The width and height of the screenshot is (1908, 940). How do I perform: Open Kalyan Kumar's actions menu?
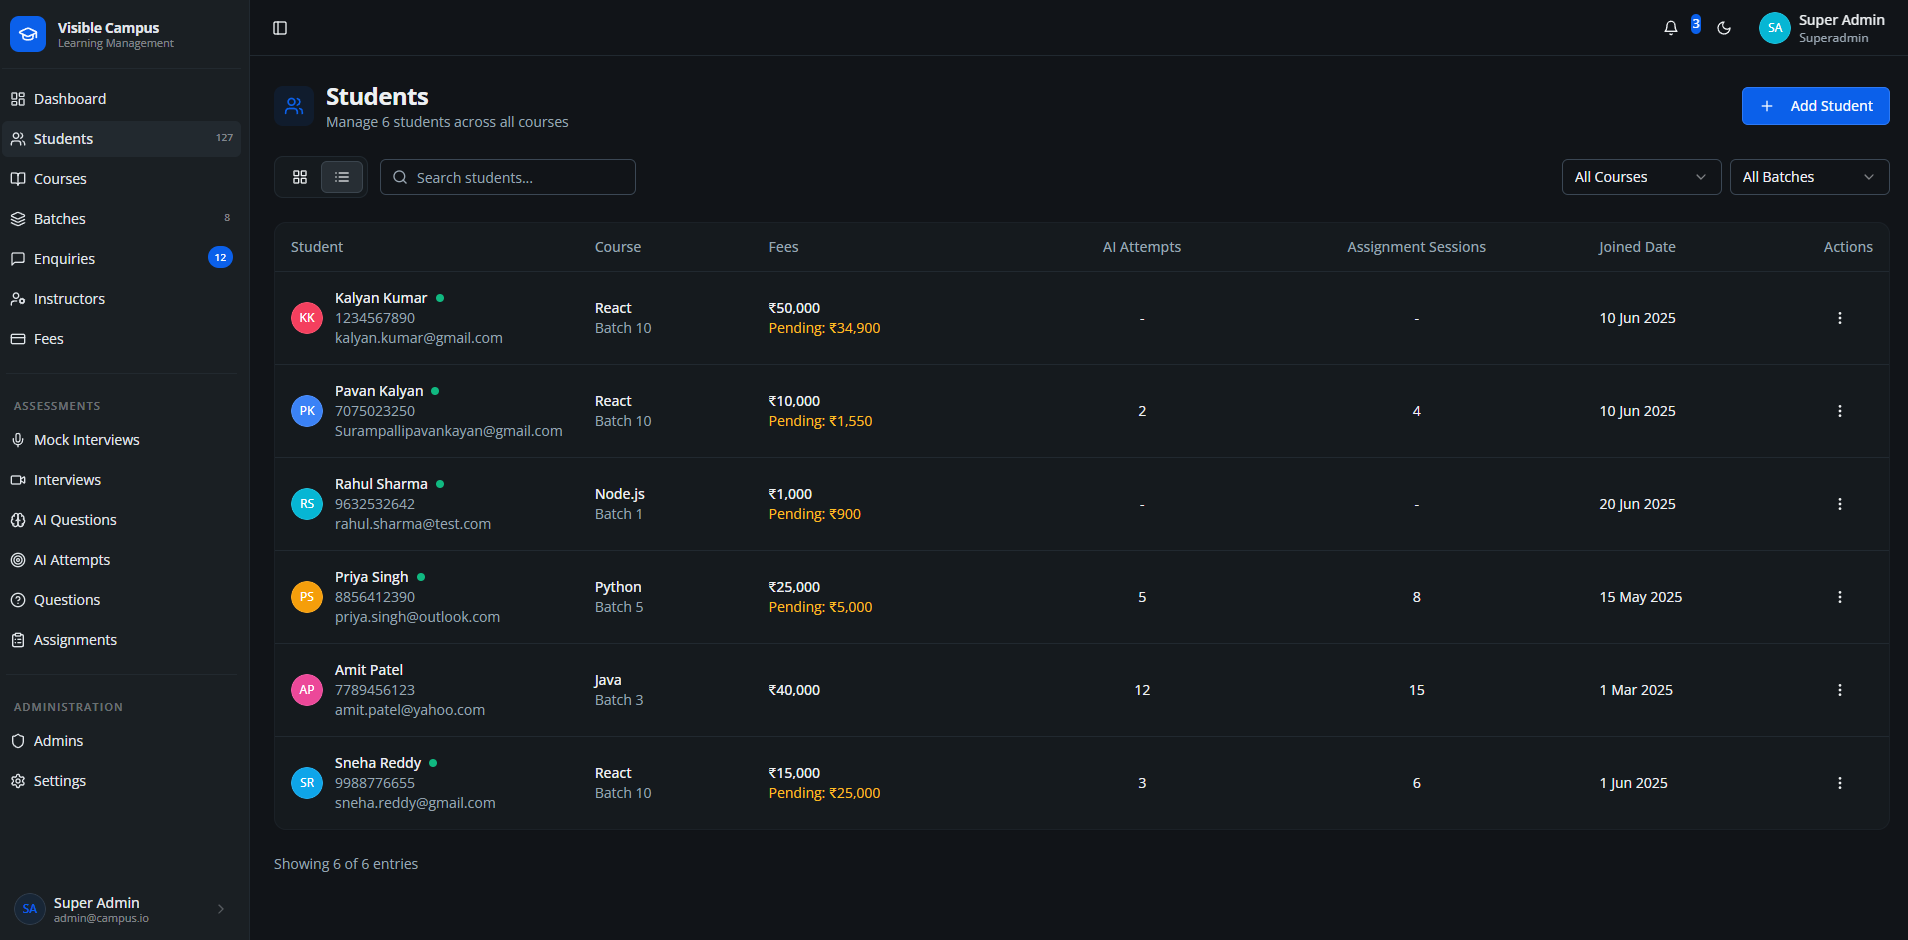click(1840, 317)
